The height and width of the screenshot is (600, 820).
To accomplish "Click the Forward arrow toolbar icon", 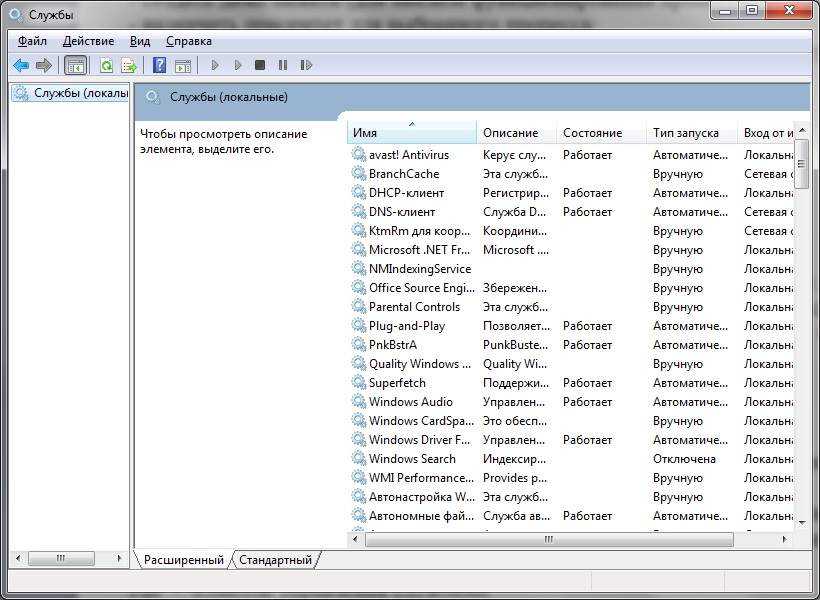I will click(x=43, y=65).
